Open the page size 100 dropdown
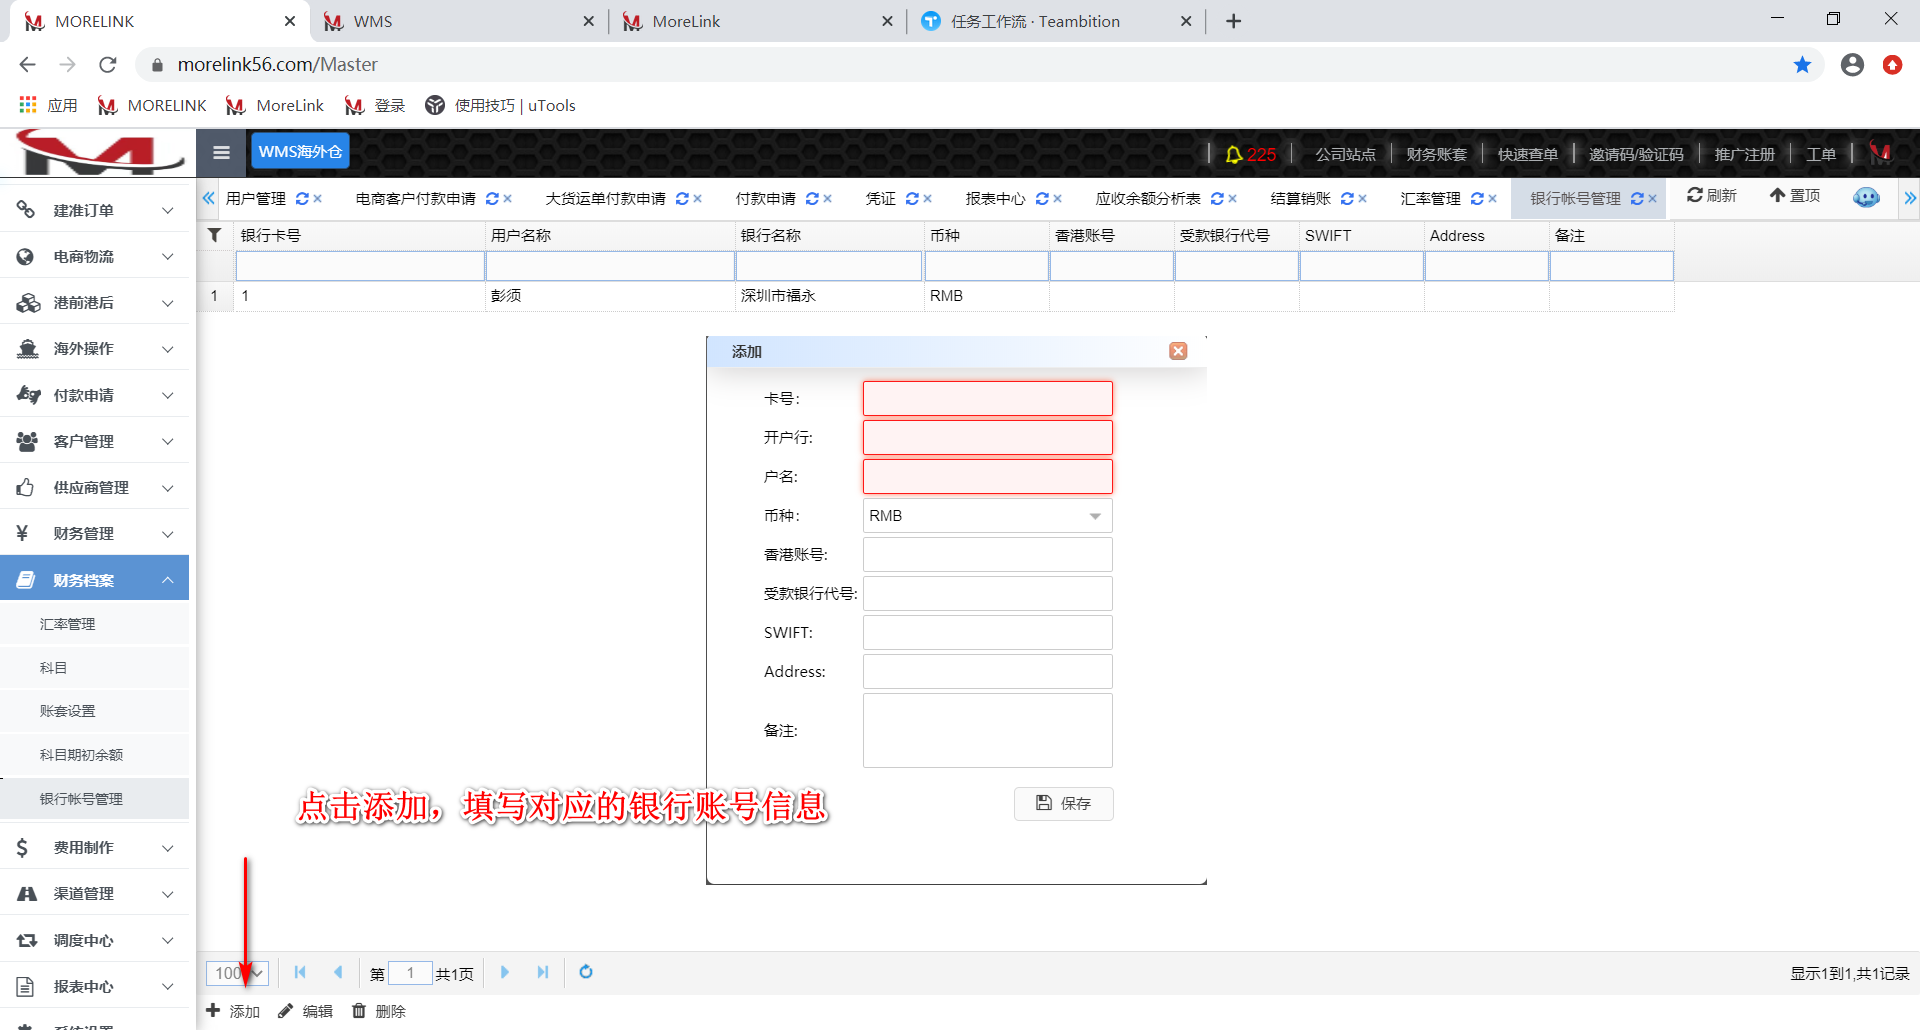Viewport: 1920px width, 1030px height. [237, 972]
